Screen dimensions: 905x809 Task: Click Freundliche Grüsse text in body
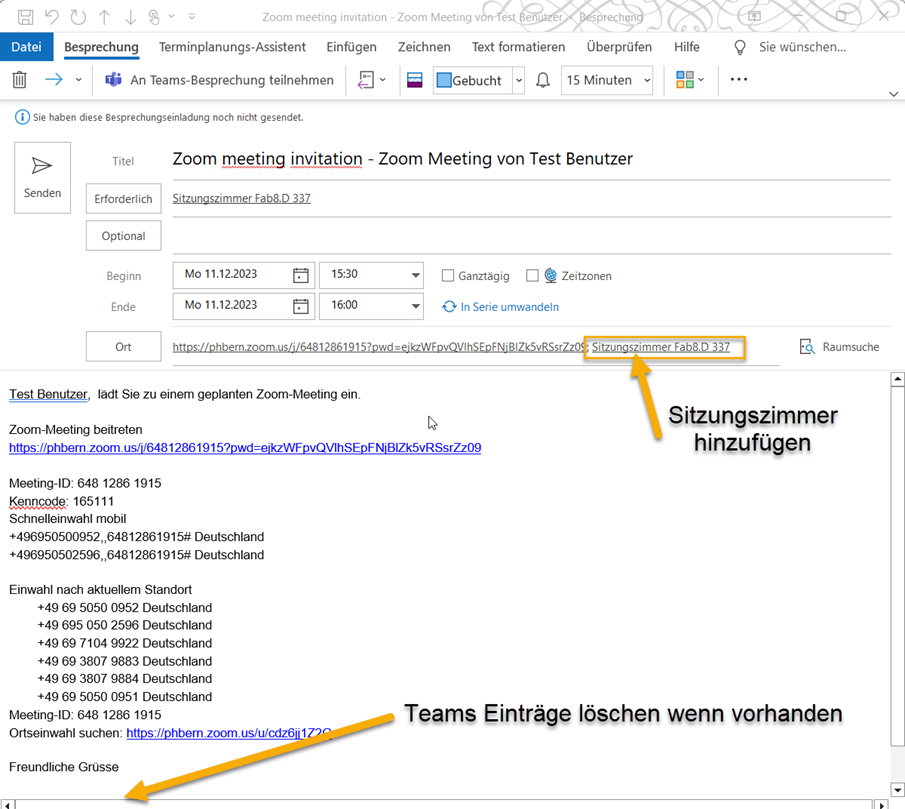(x=63, y=767)
